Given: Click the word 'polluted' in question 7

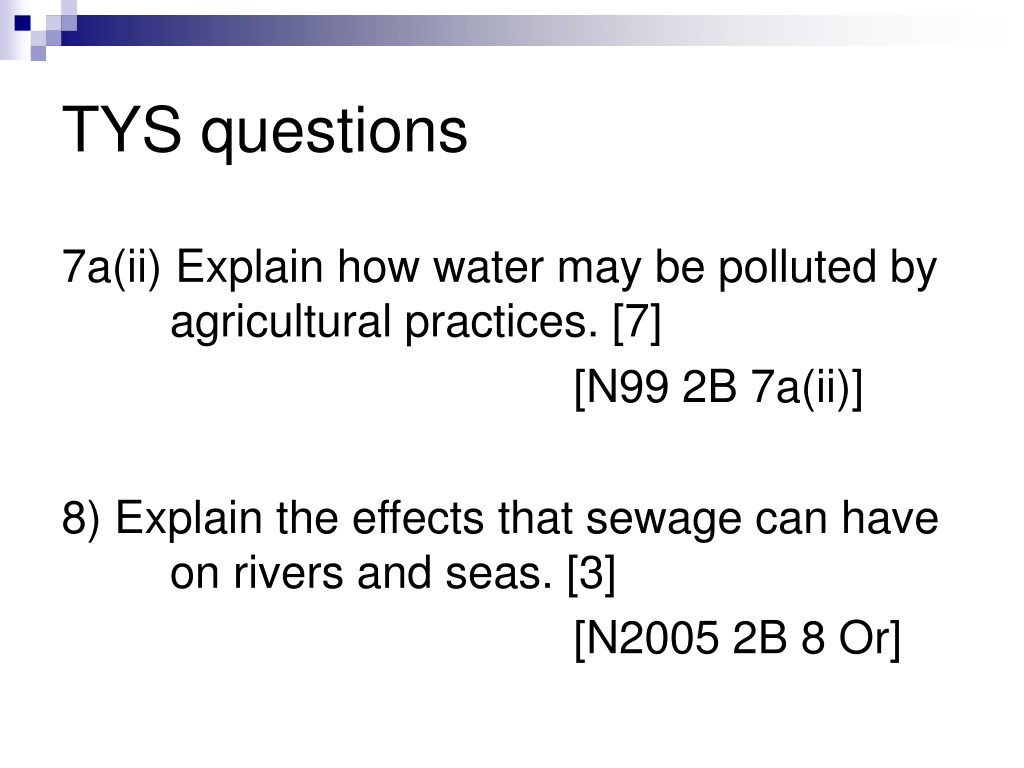Looking at the screenshot, I should [x=797, y=268].
